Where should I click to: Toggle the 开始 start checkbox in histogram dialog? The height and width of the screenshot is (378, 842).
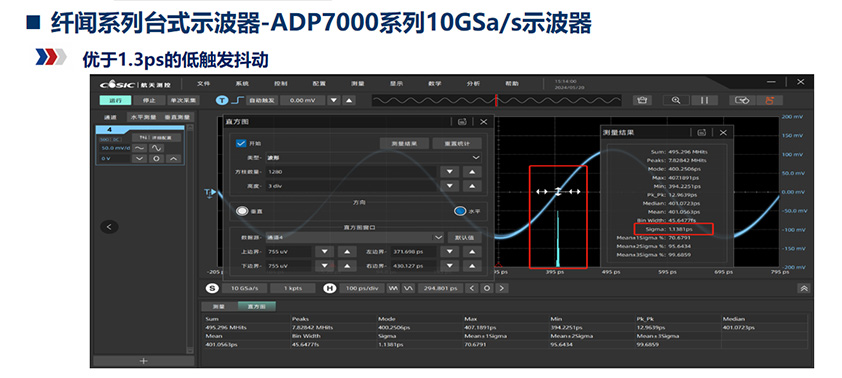(241, 143)
